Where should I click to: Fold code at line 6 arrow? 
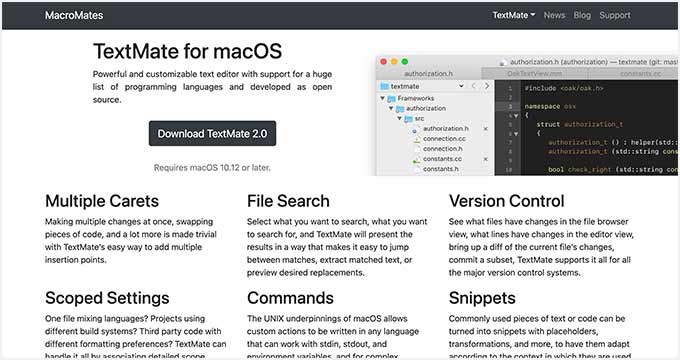(x=516, y=134)
